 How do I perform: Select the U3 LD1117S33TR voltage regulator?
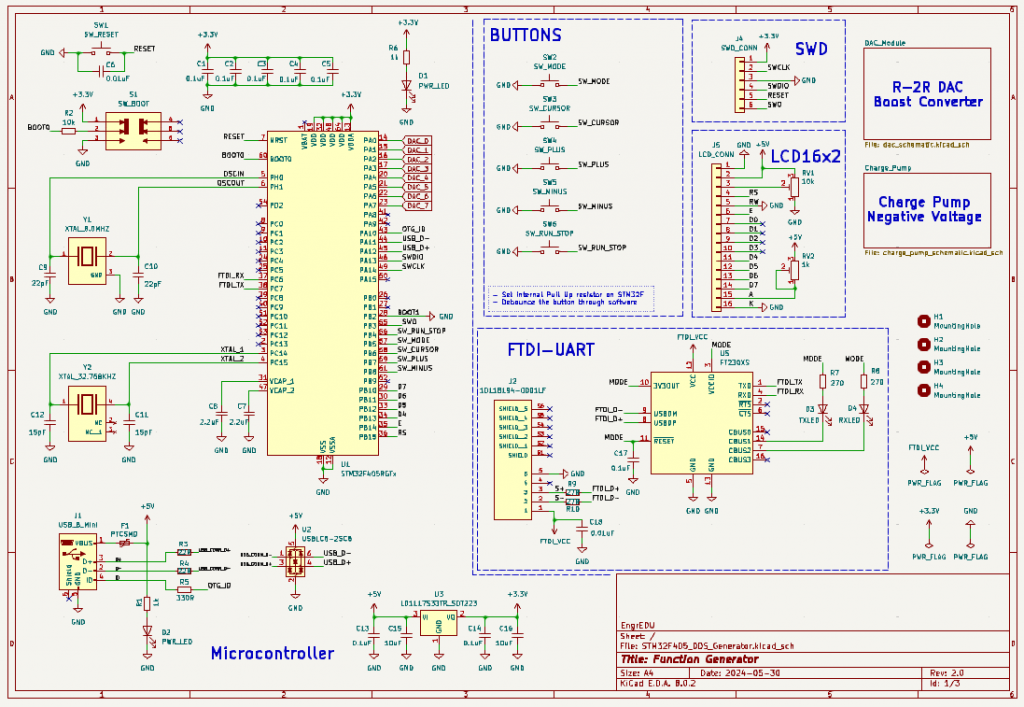click(438, 623)
